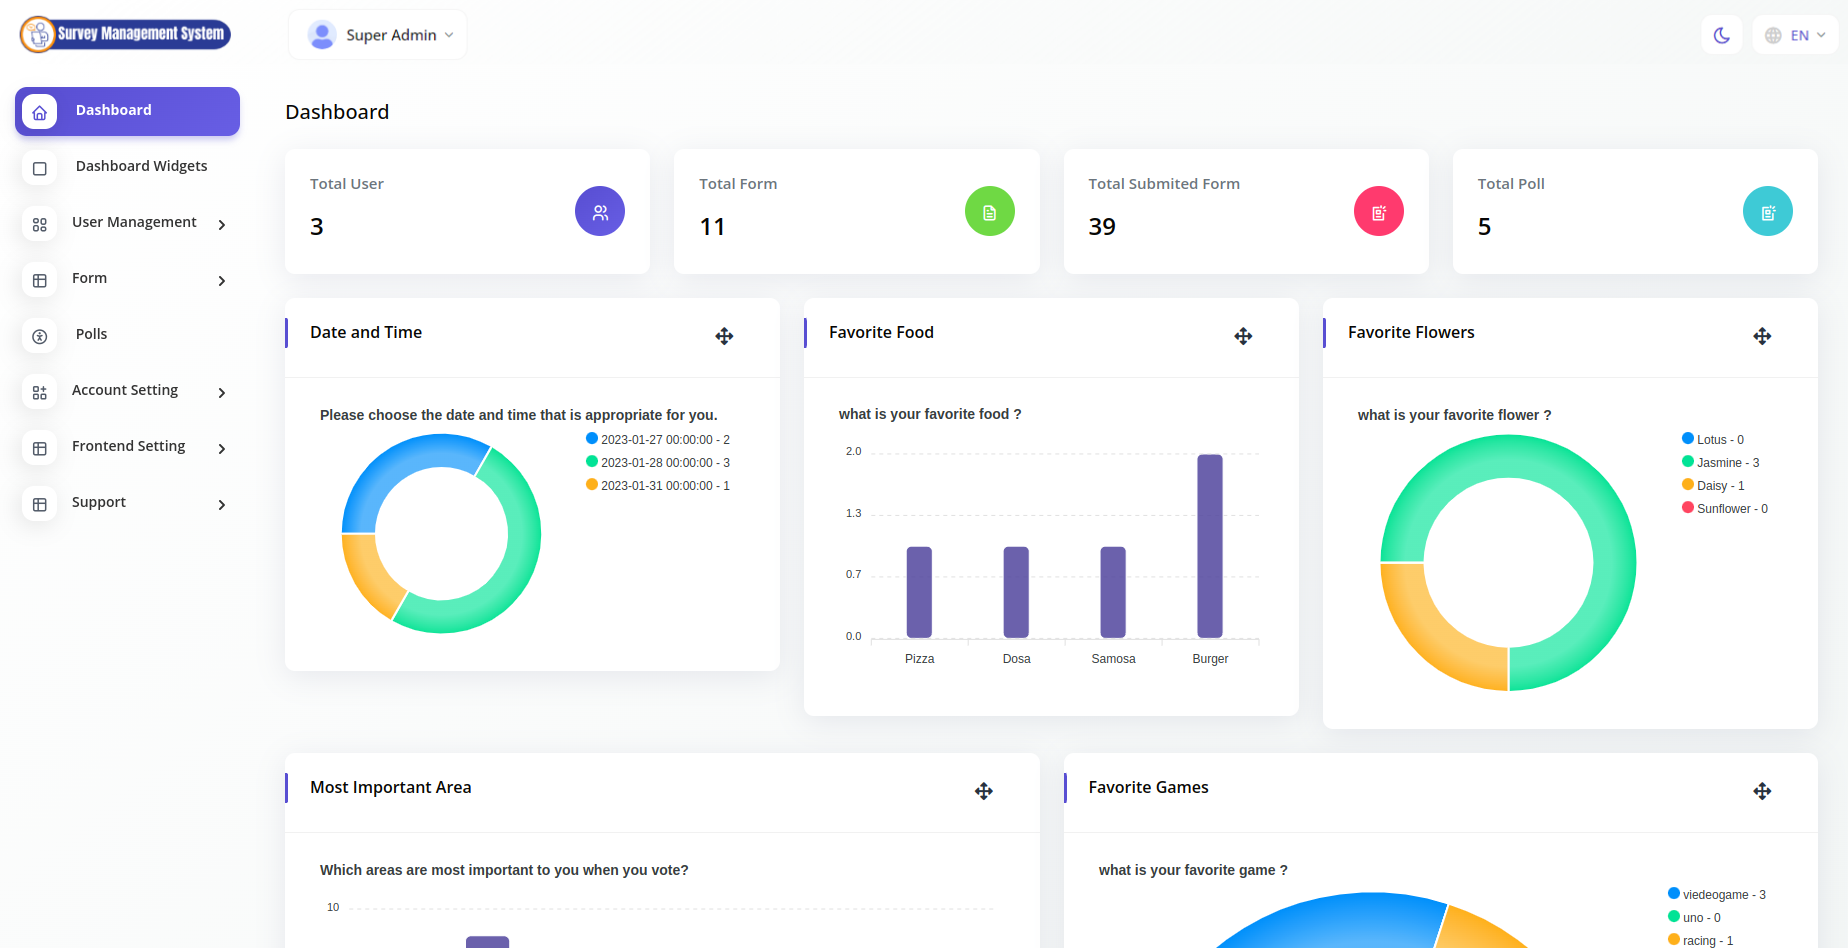Viewport: 1848px width, 948px height.
Task: Grab the Date and Time move handle icon
Action: coord(724,336)
